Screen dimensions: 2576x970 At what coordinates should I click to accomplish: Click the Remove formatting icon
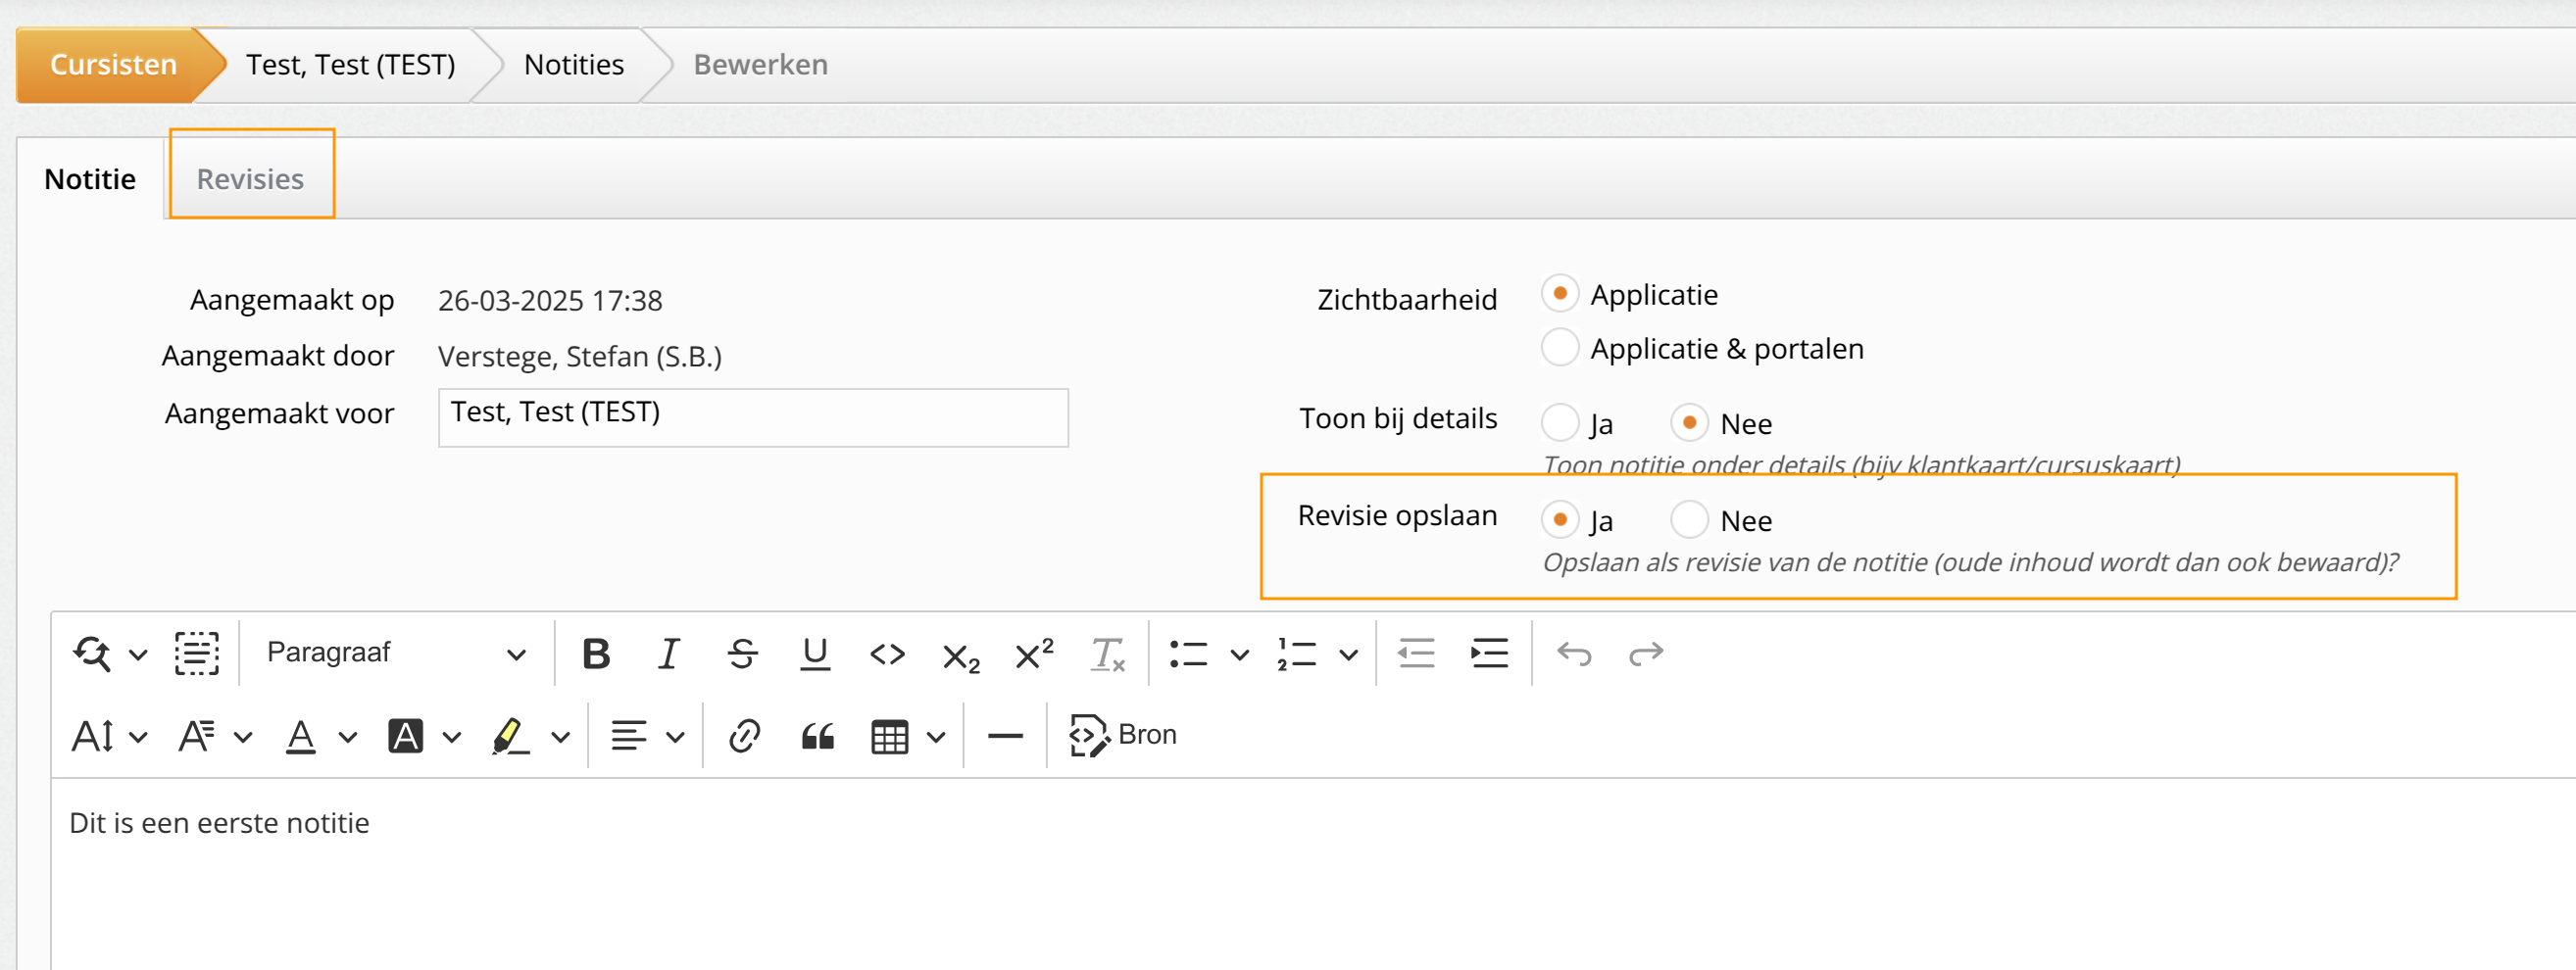point(1107,654)
